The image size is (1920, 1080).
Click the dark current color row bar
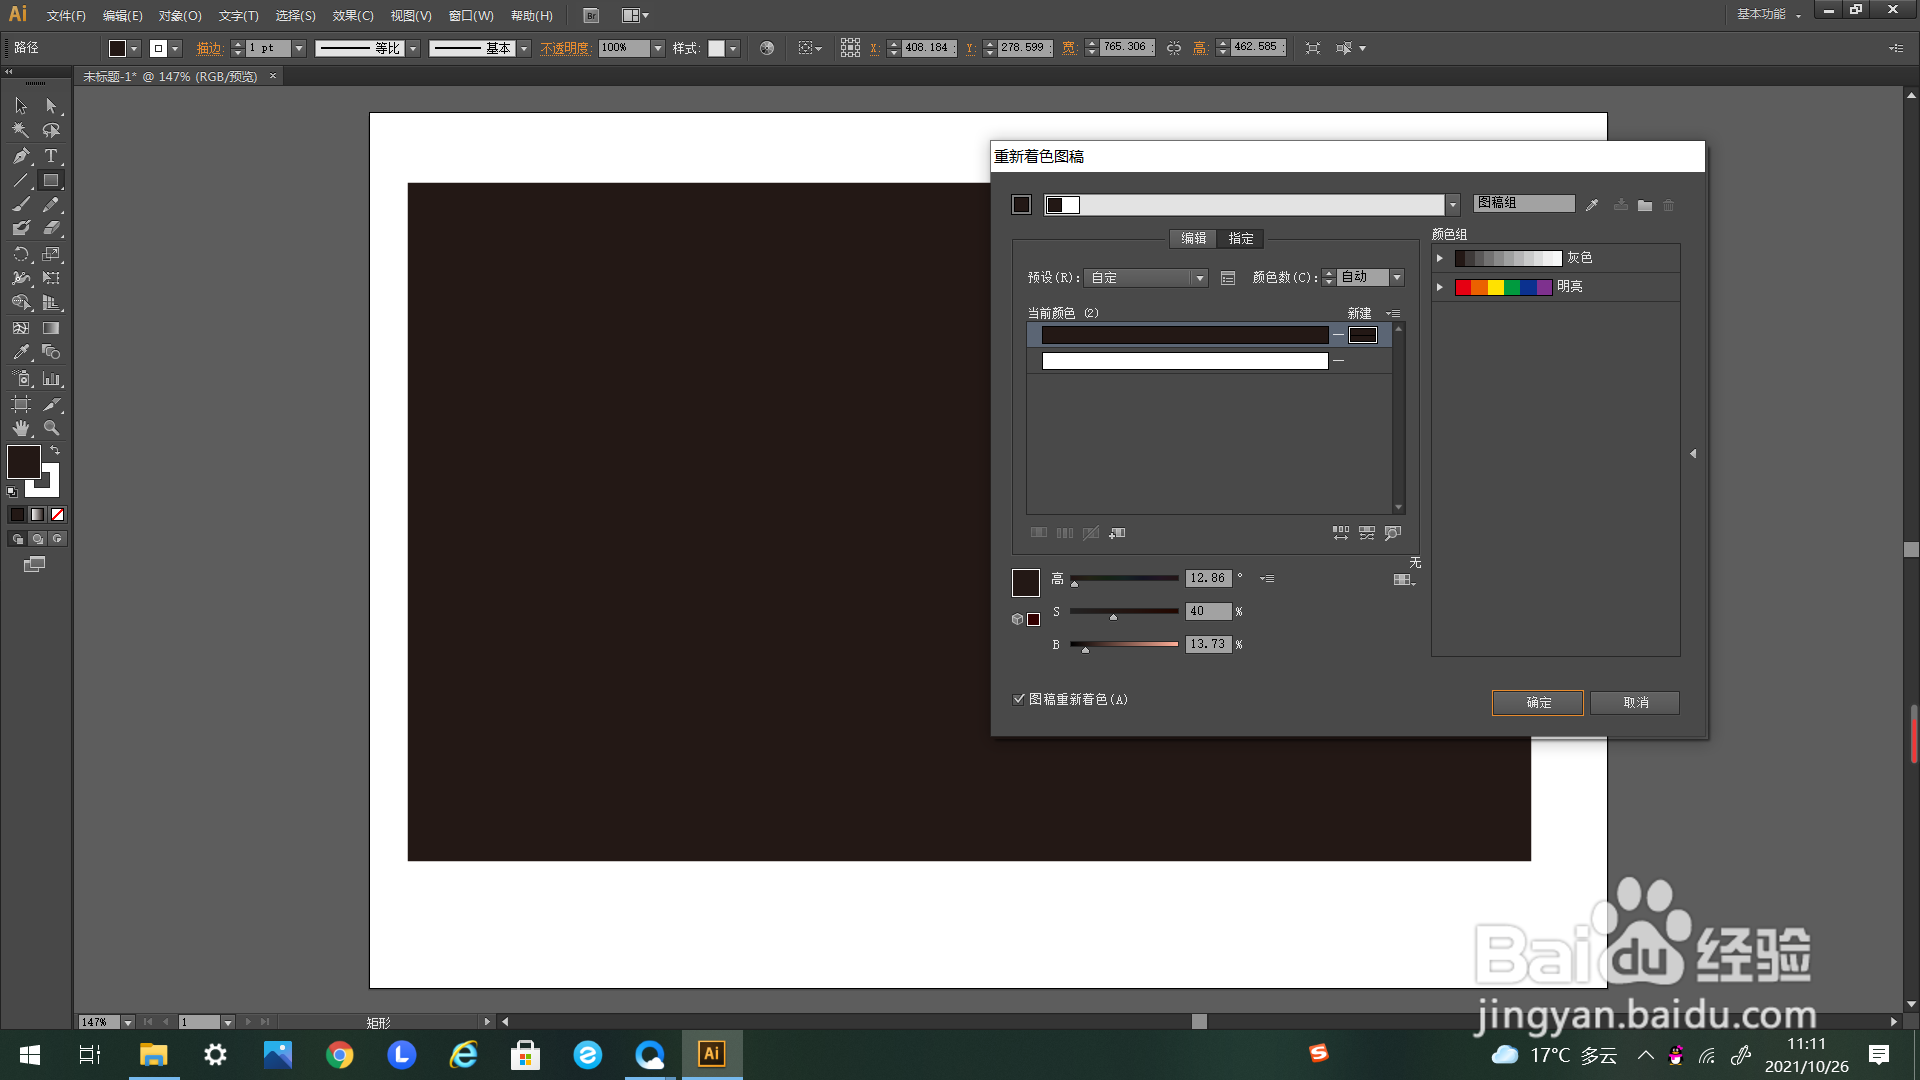(1185, 335)
